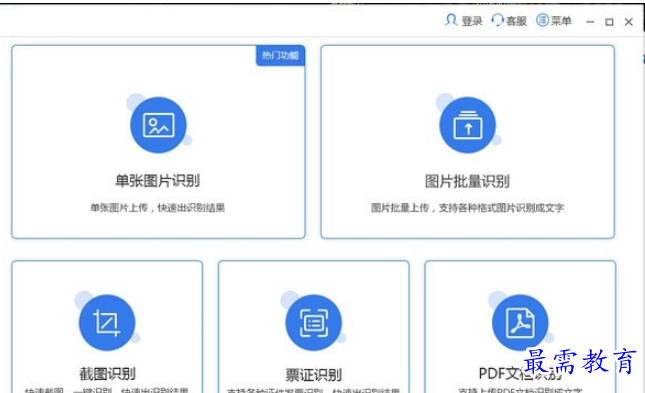Choose 票证识别 feature title
The width and height of the screenshot is (645, 393).
pos(314,374)
